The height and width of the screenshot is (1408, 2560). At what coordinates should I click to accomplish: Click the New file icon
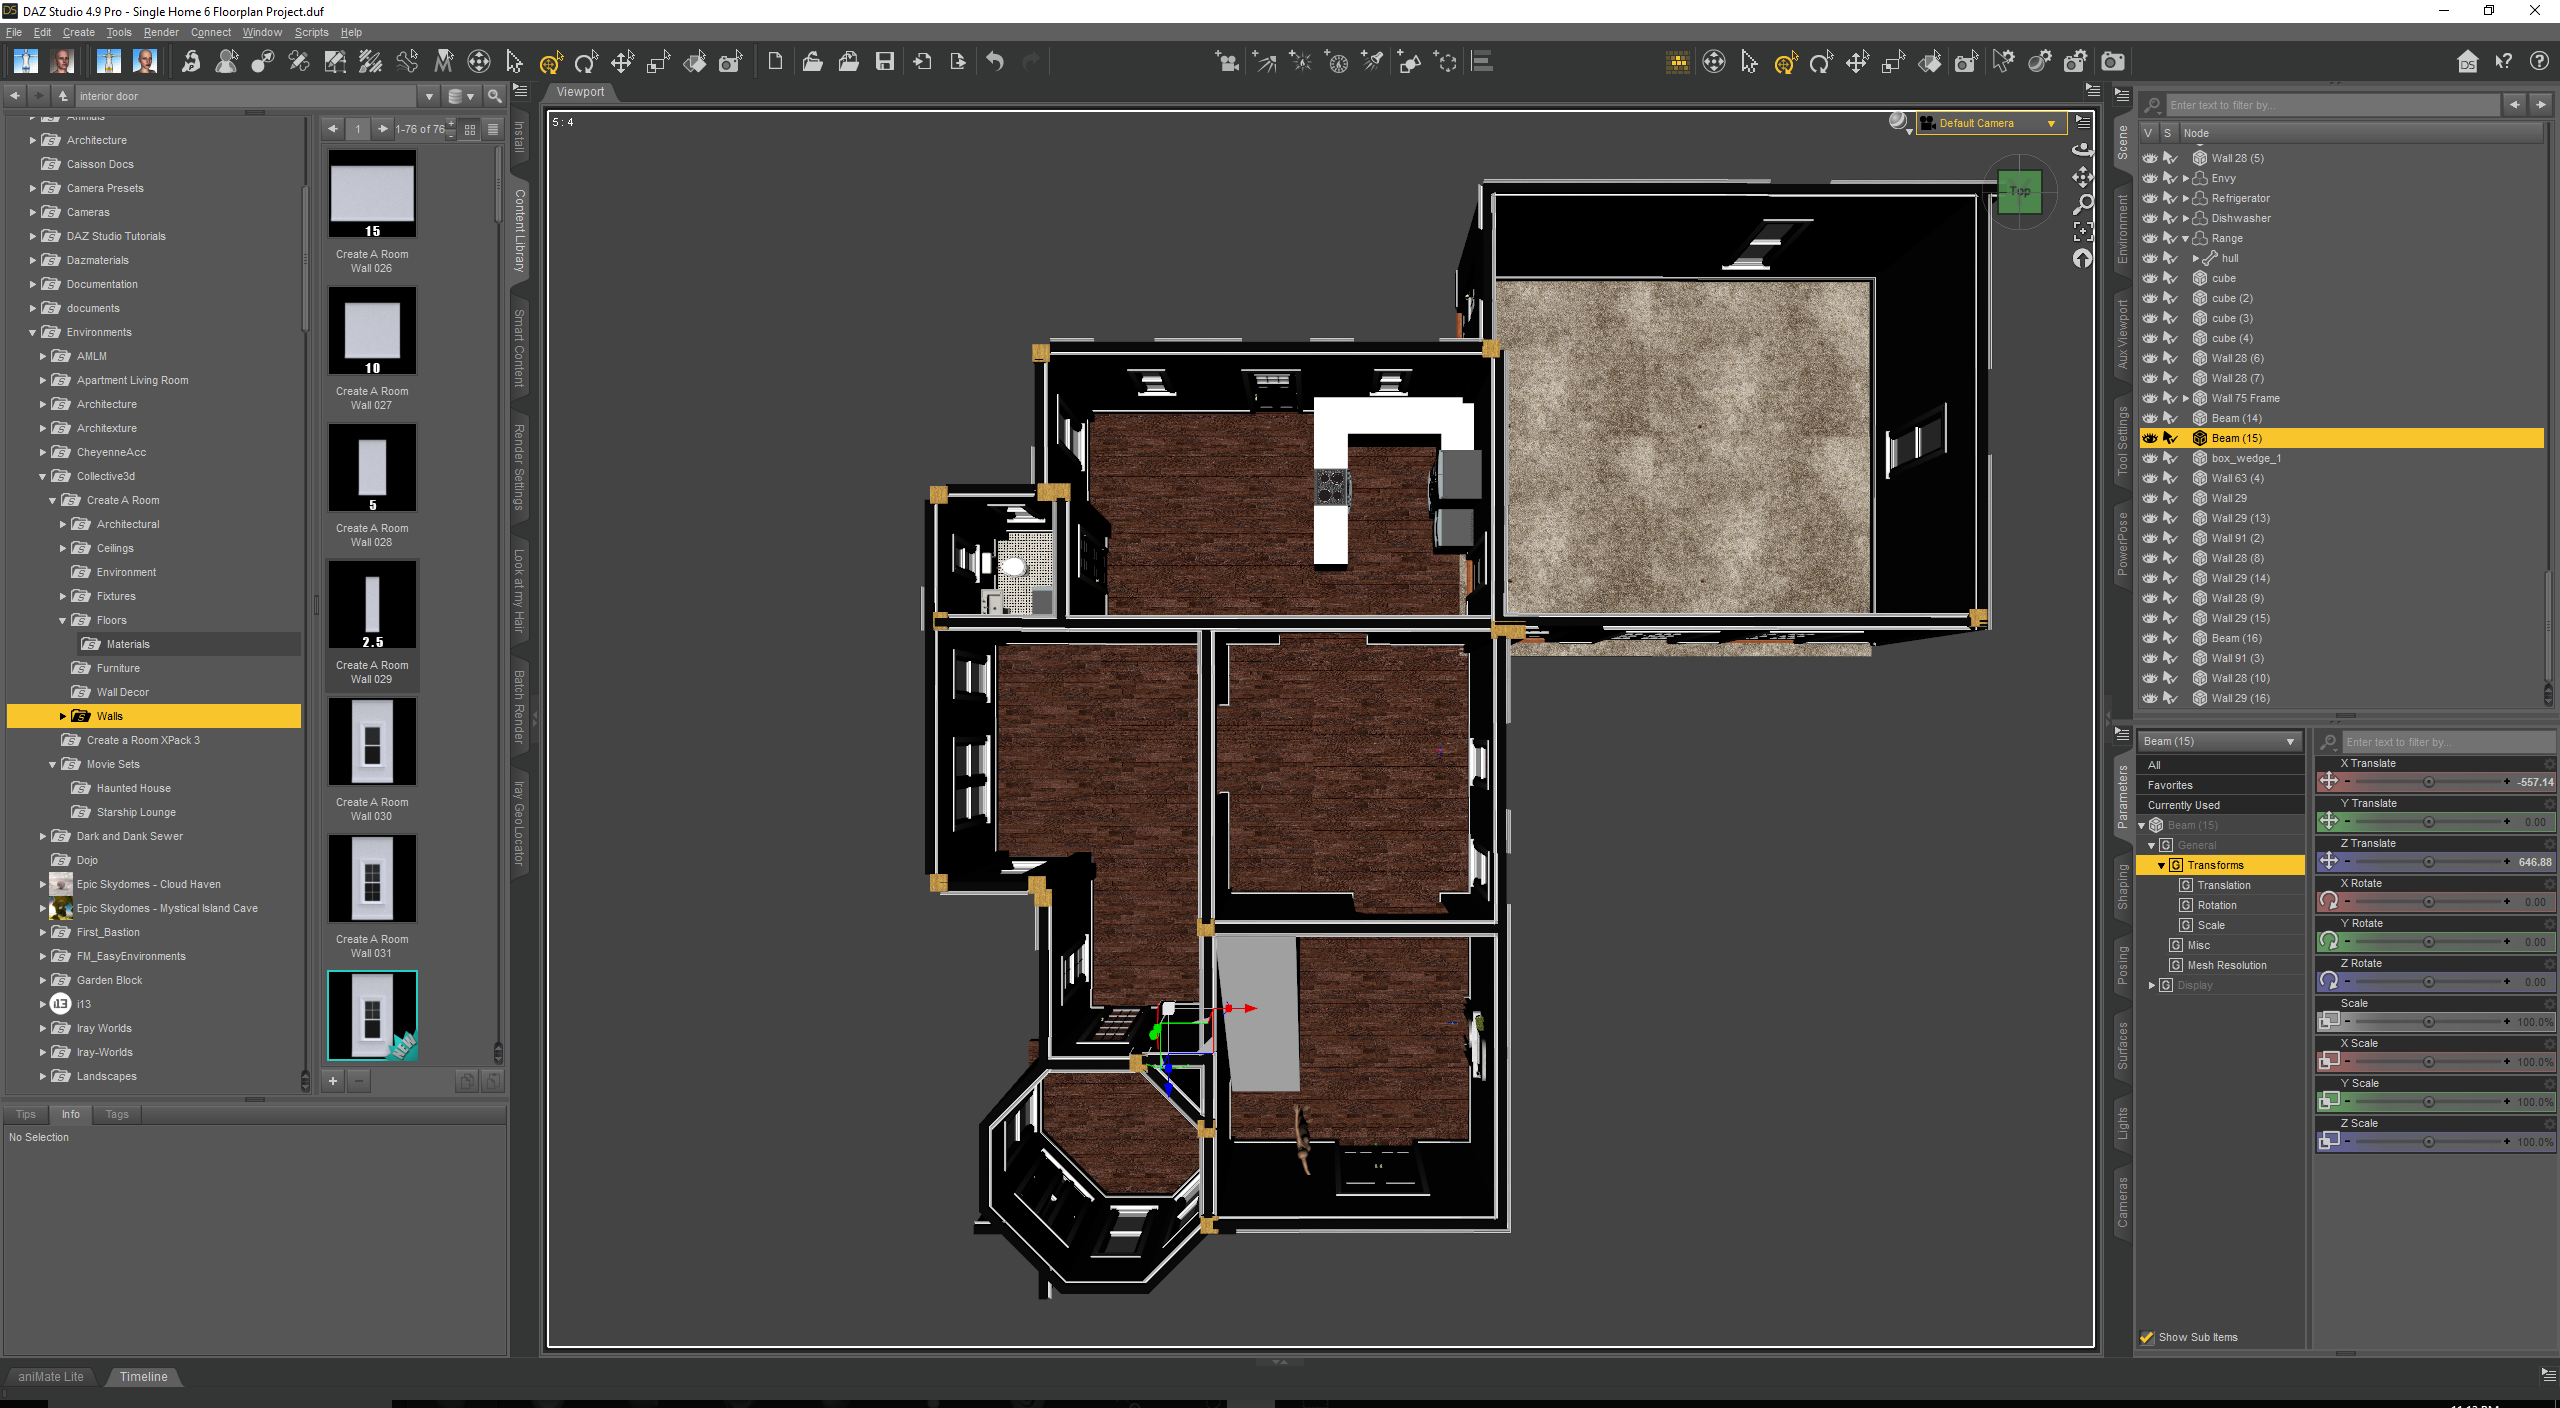(775, 62)
